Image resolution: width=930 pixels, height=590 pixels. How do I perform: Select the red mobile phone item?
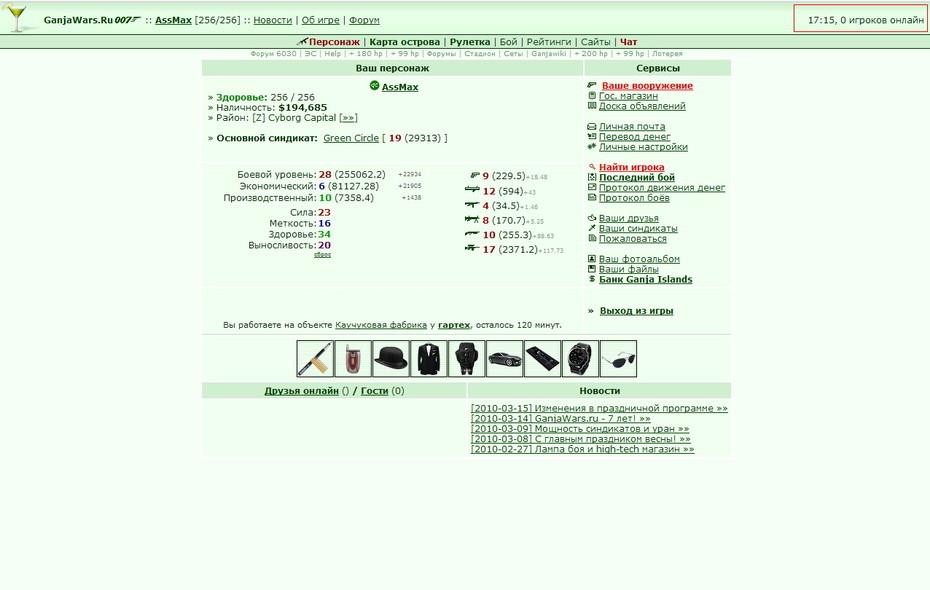tap(353, 358)
